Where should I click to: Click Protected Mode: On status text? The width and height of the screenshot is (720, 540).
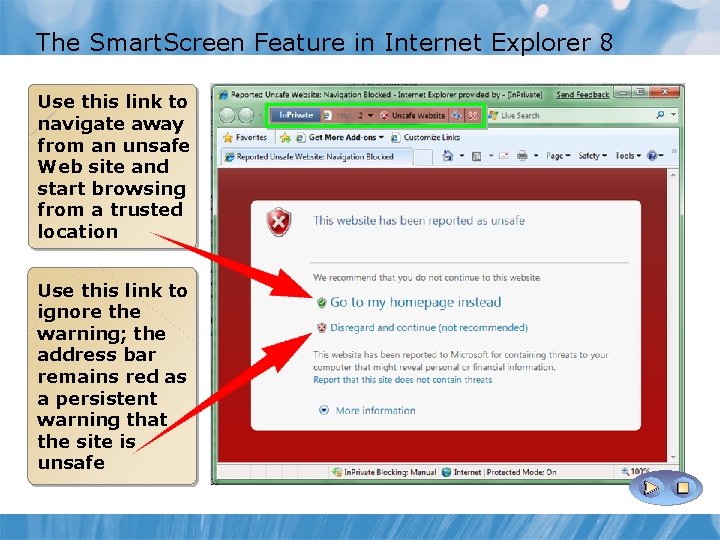pyautogui.click(x=522, y=472)
